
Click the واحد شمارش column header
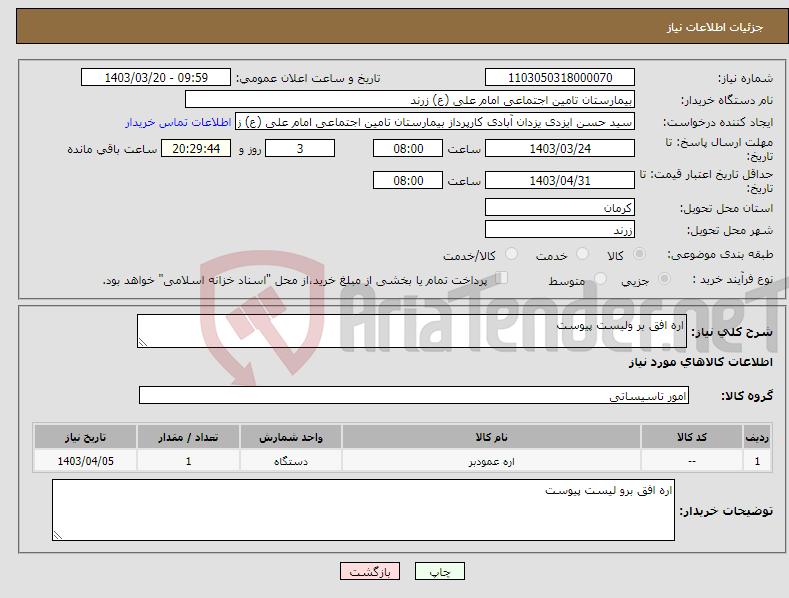[291, 437]
